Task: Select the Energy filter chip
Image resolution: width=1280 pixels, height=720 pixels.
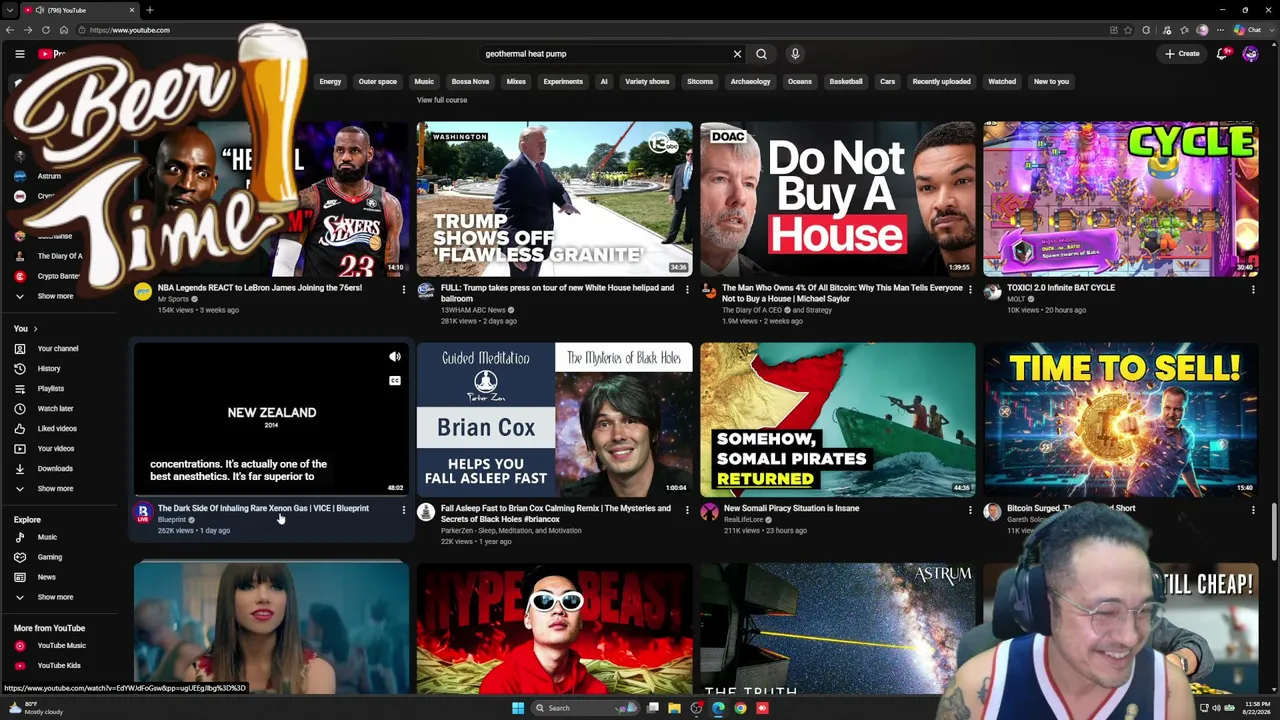Action: point(330,82)
